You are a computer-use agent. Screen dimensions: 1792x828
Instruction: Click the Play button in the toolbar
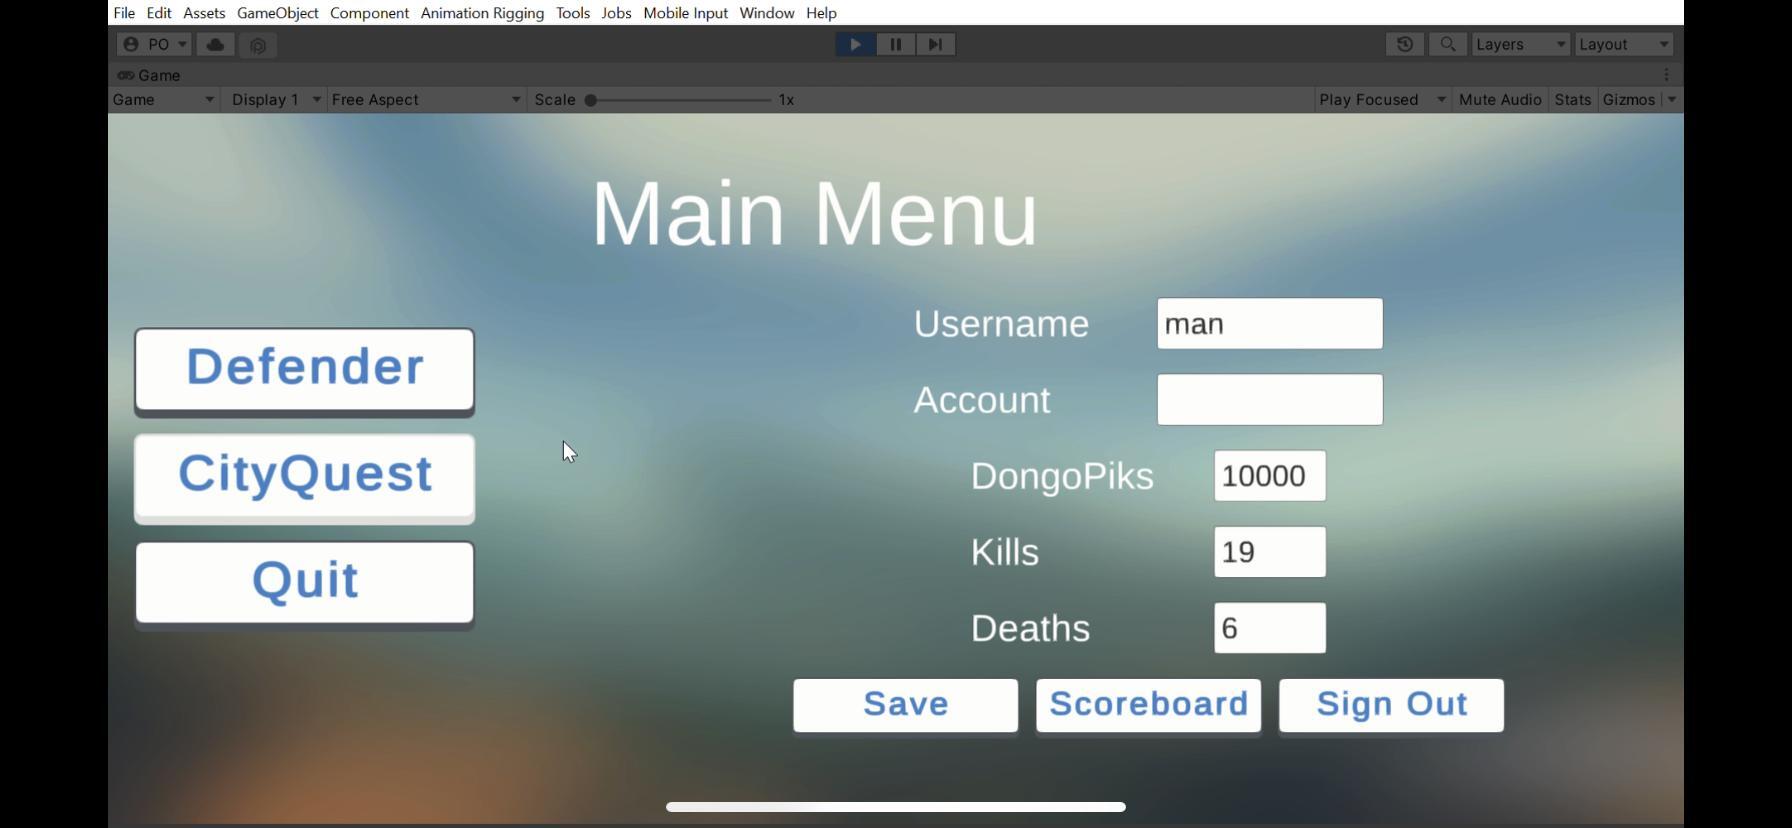[x=855, y=44]
